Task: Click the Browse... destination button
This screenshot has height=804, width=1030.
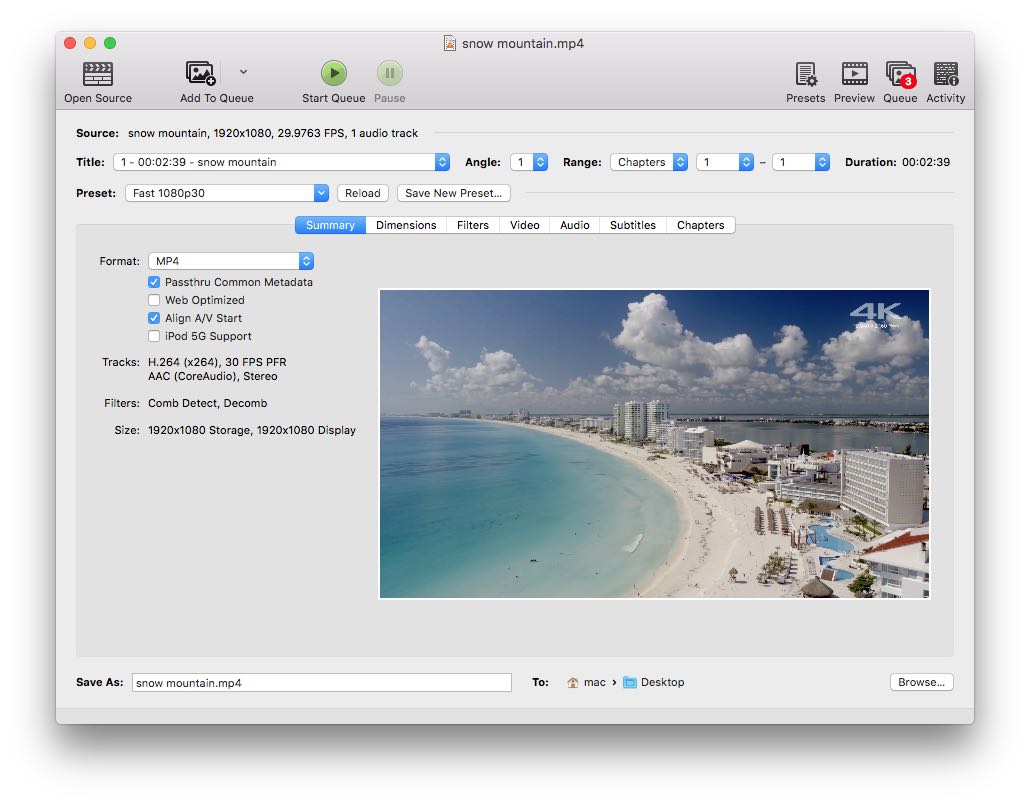Action: click(x=921, y=682)
